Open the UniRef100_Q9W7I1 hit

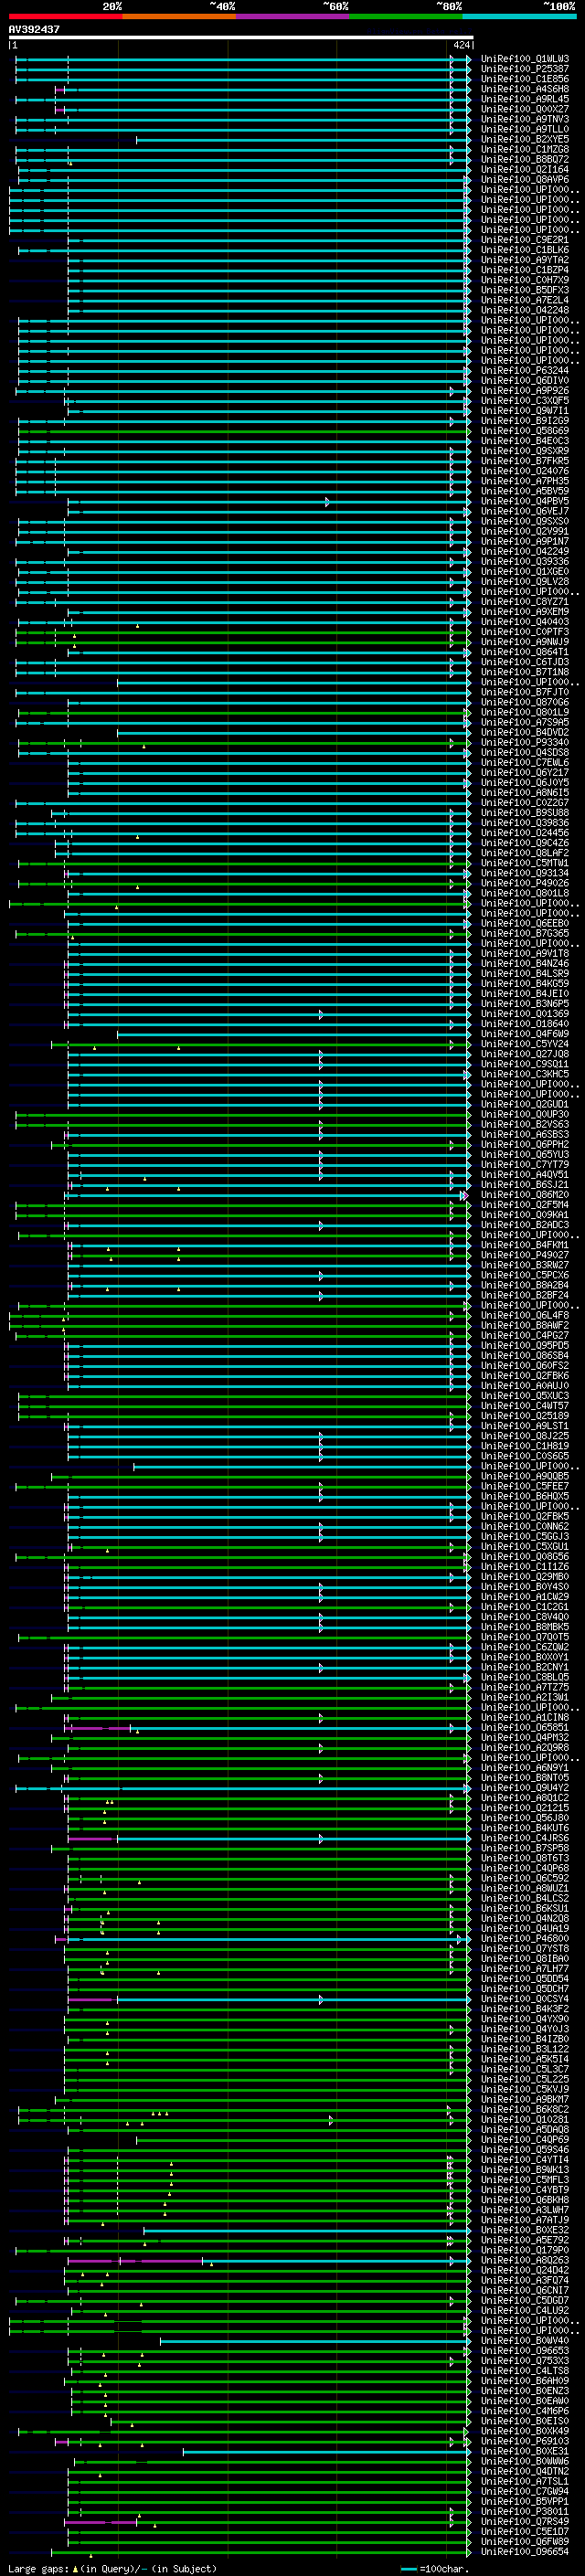524,411
